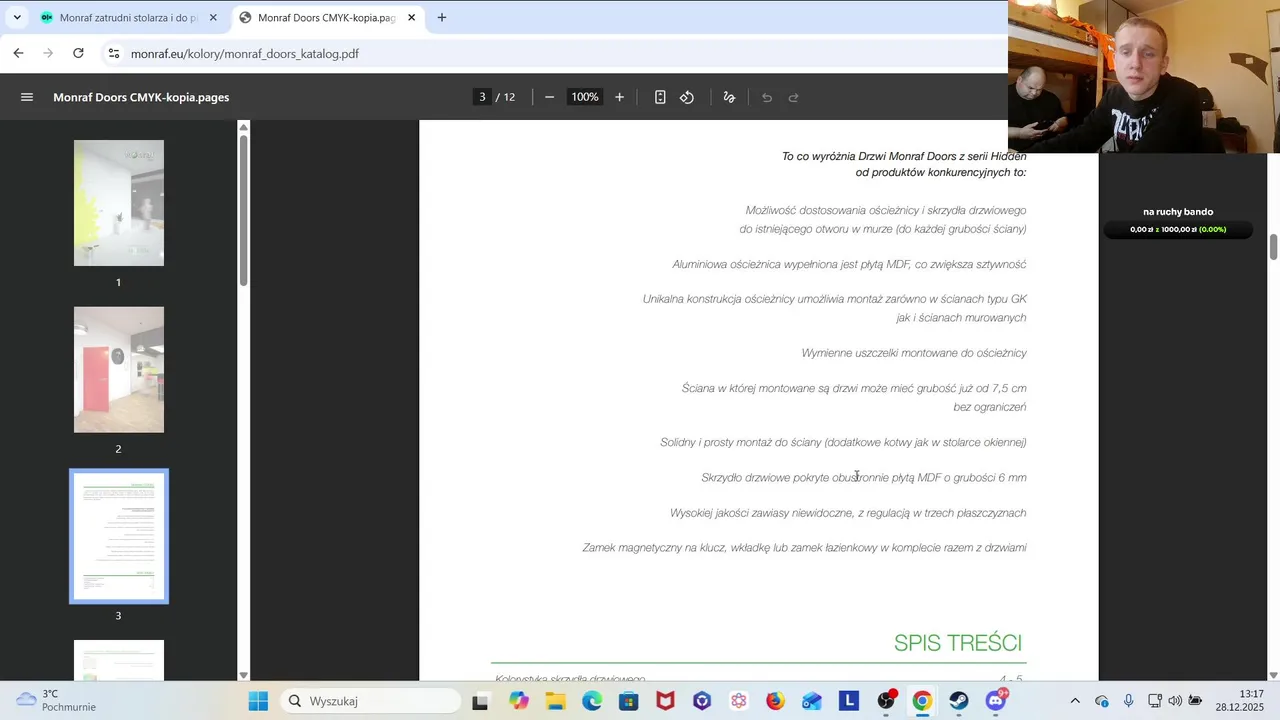This screenshot has height=720, width=1280.
Task: Close the Monraf zatrudni stolarza tab
Action: pyautogui.click(x=213, y=18)
